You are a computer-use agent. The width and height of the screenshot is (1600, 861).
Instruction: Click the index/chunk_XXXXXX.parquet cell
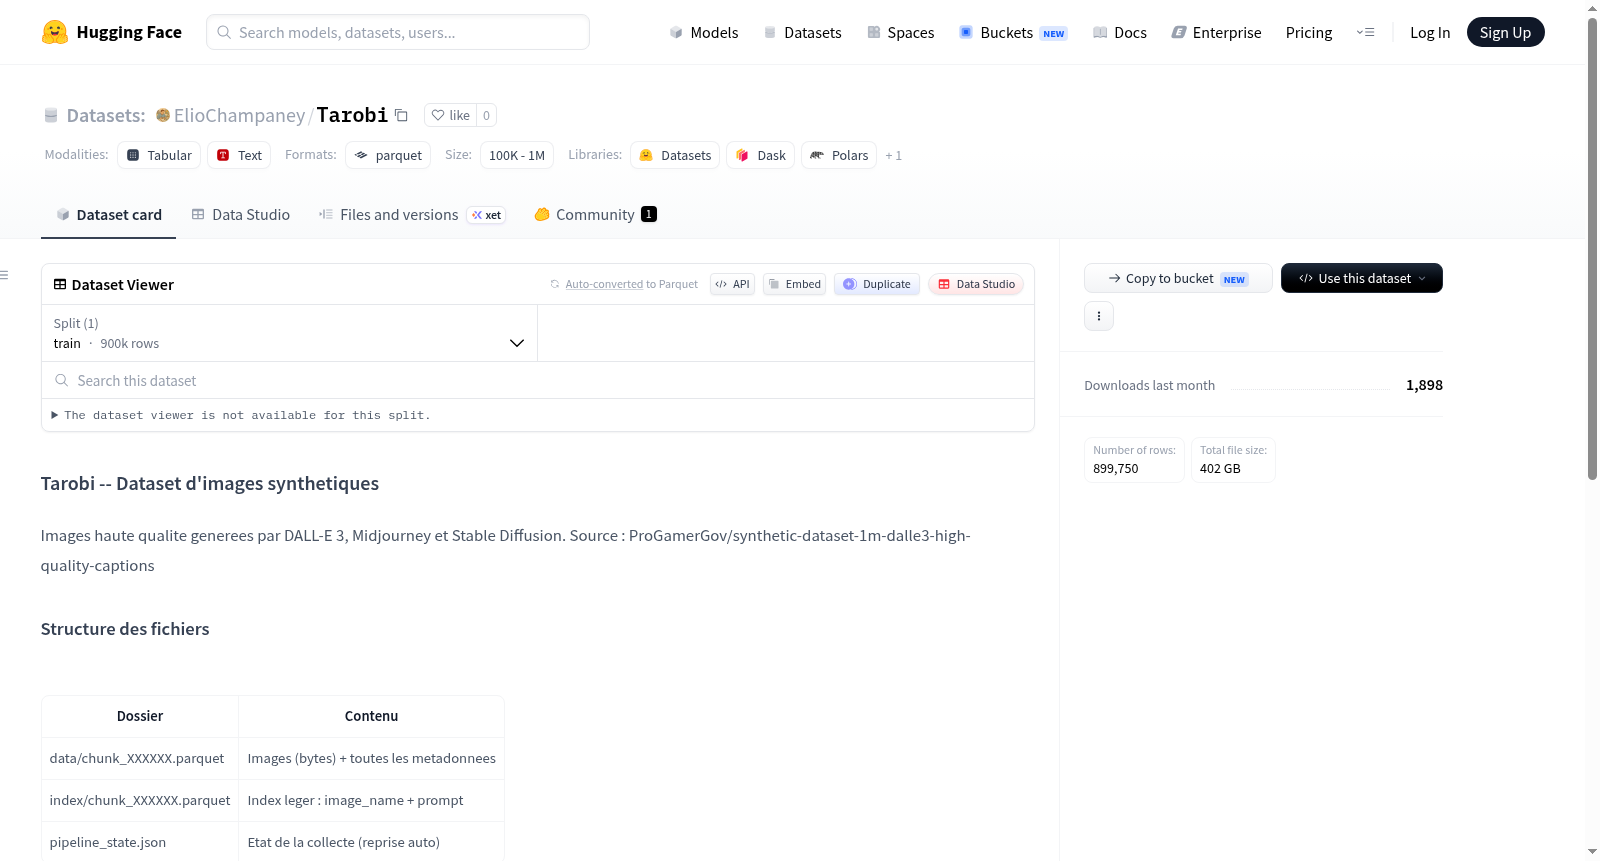pos(140,800)
